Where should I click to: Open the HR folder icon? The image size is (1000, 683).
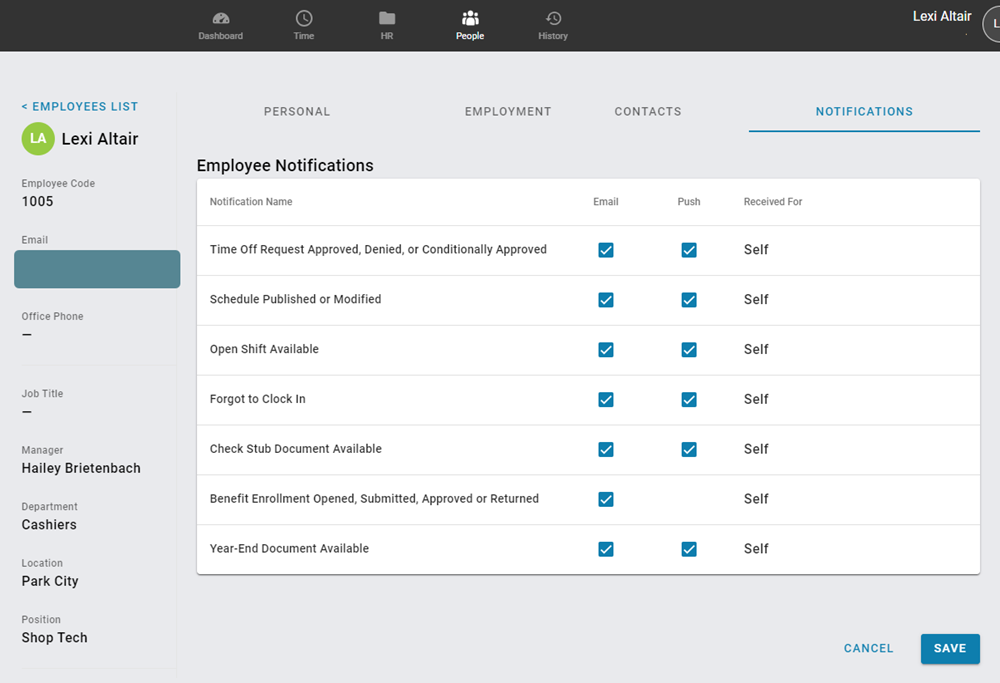click(386, 24)
